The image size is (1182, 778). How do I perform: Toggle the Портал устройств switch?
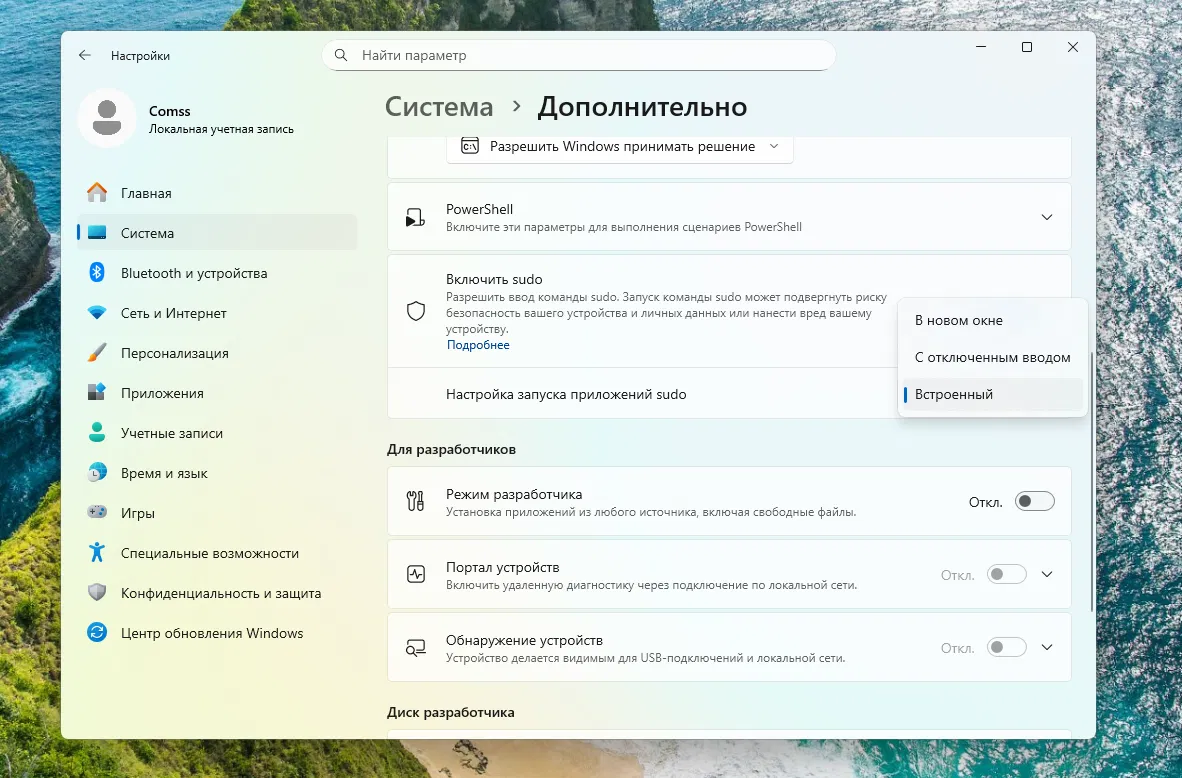pyautogui.click(x=1006, y=574)
